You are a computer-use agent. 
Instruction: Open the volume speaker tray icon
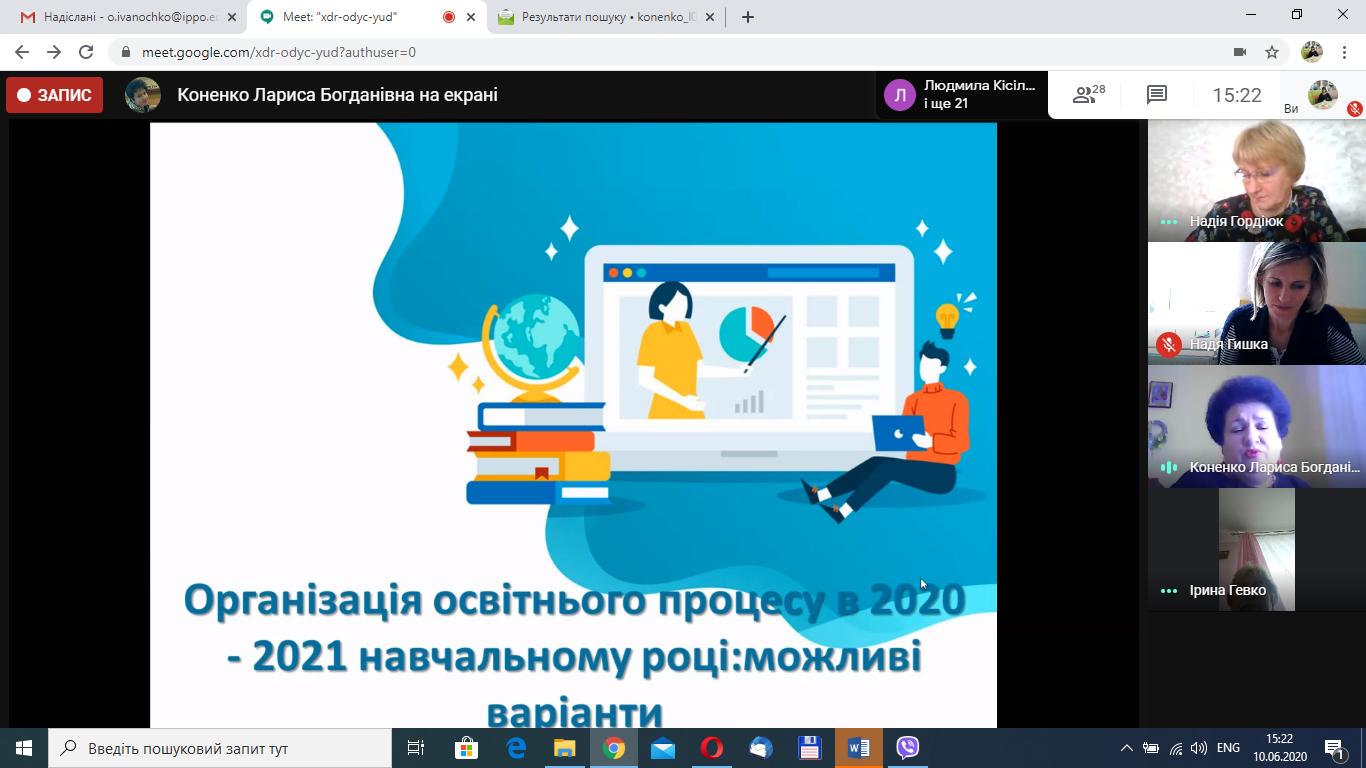coord(1199,748)
